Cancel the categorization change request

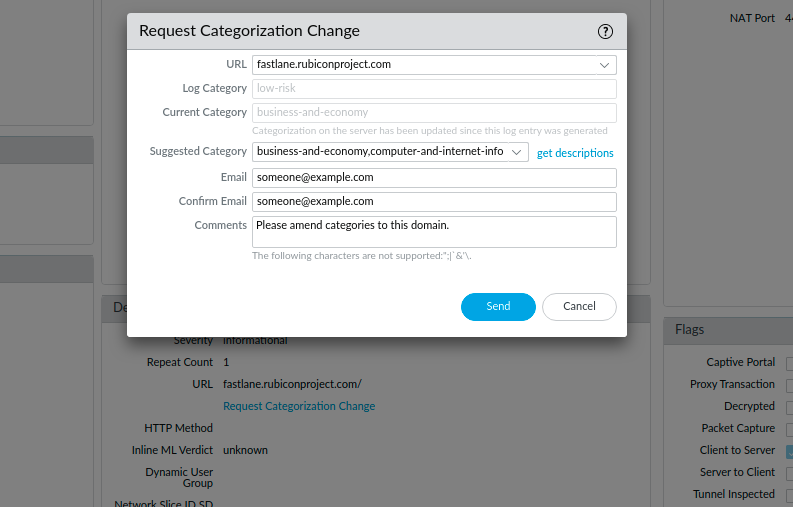click(579, 307)
